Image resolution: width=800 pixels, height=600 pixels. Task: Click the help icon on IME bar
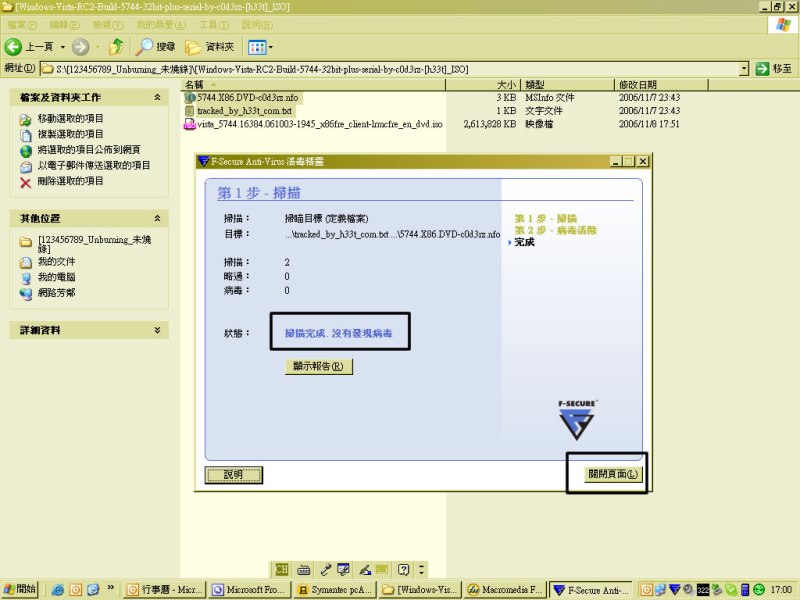point(404,569)
